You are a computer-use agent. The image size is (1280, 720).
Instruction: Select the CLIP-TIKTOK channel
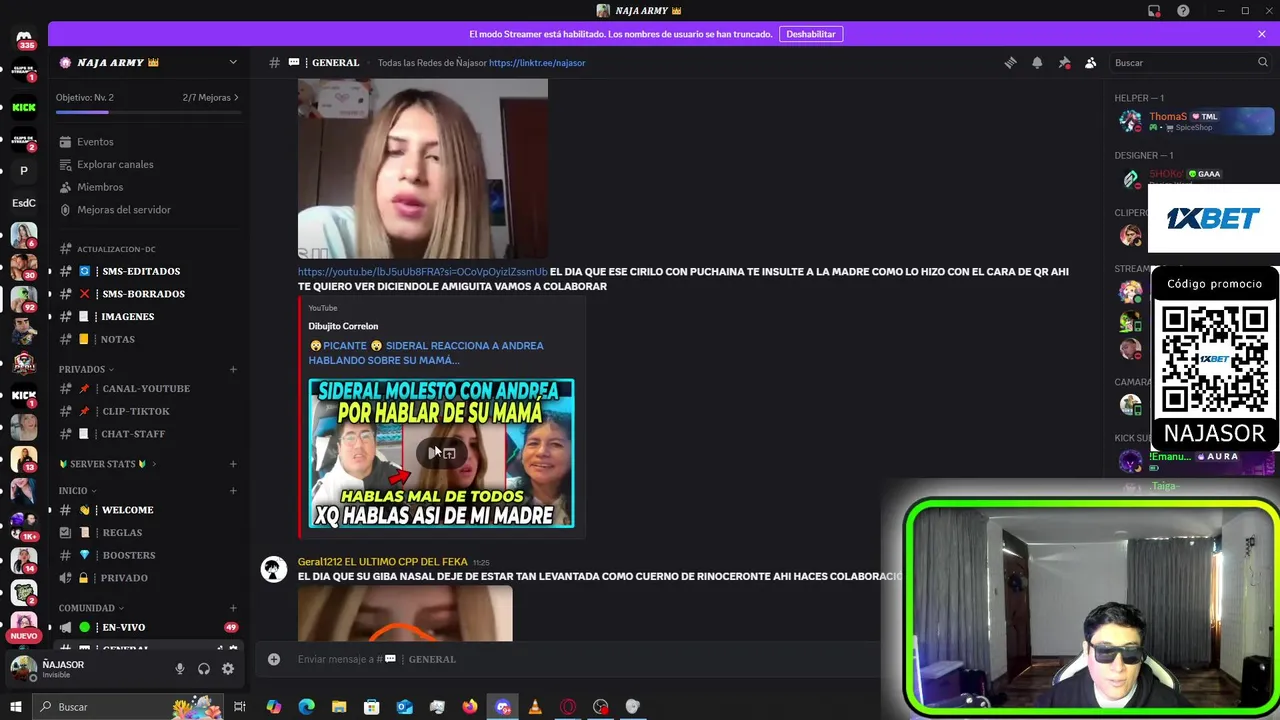[x=149, y=411]
